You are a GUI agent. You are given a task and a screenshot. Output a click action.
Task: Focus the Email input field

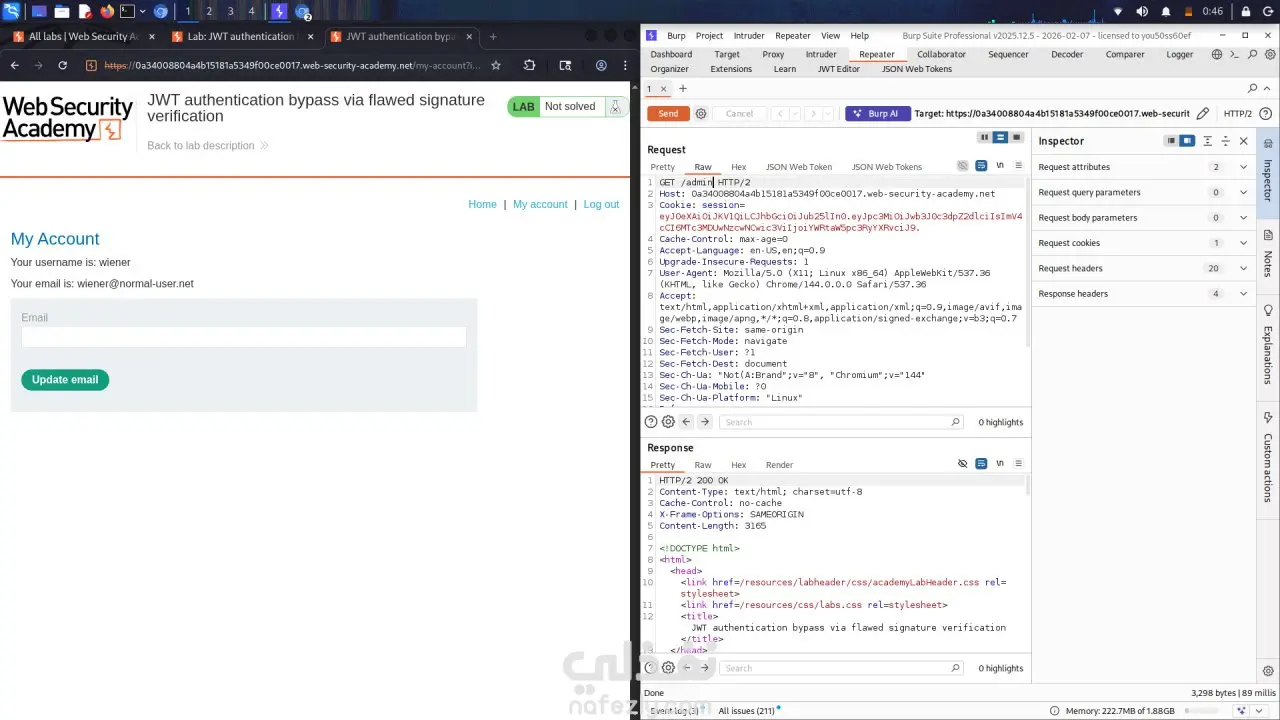pyautogui.click(x=244, y=337)
